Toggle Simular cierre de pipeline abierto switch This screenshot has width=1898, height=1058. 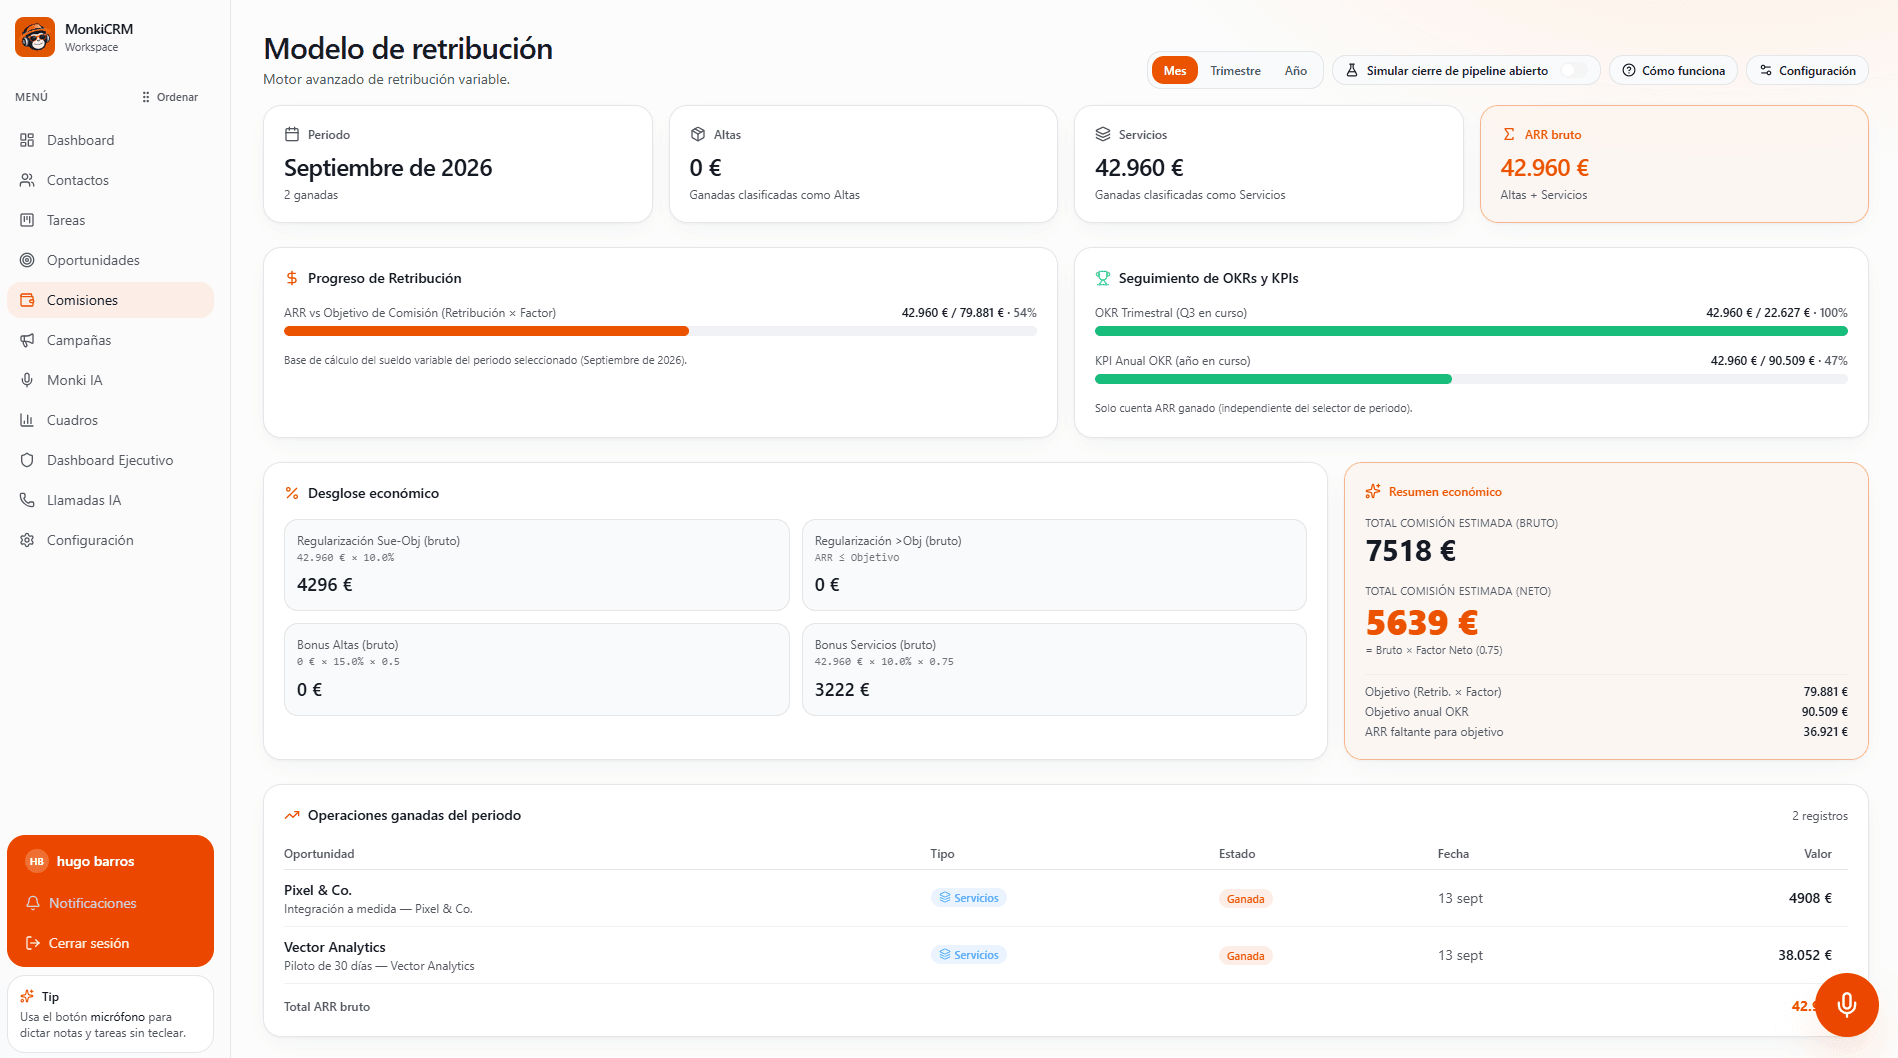pos(1573,71)
